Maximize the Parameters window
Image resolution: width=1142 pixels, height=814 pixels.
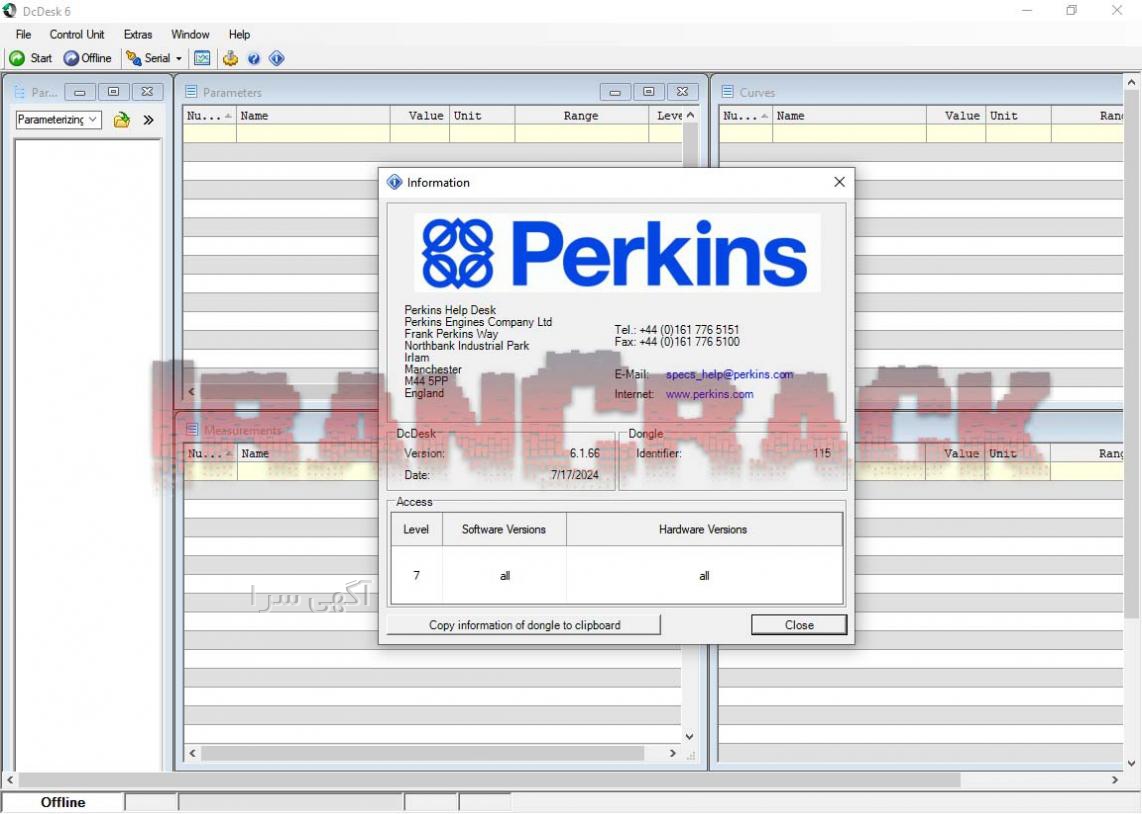point(649,92)
